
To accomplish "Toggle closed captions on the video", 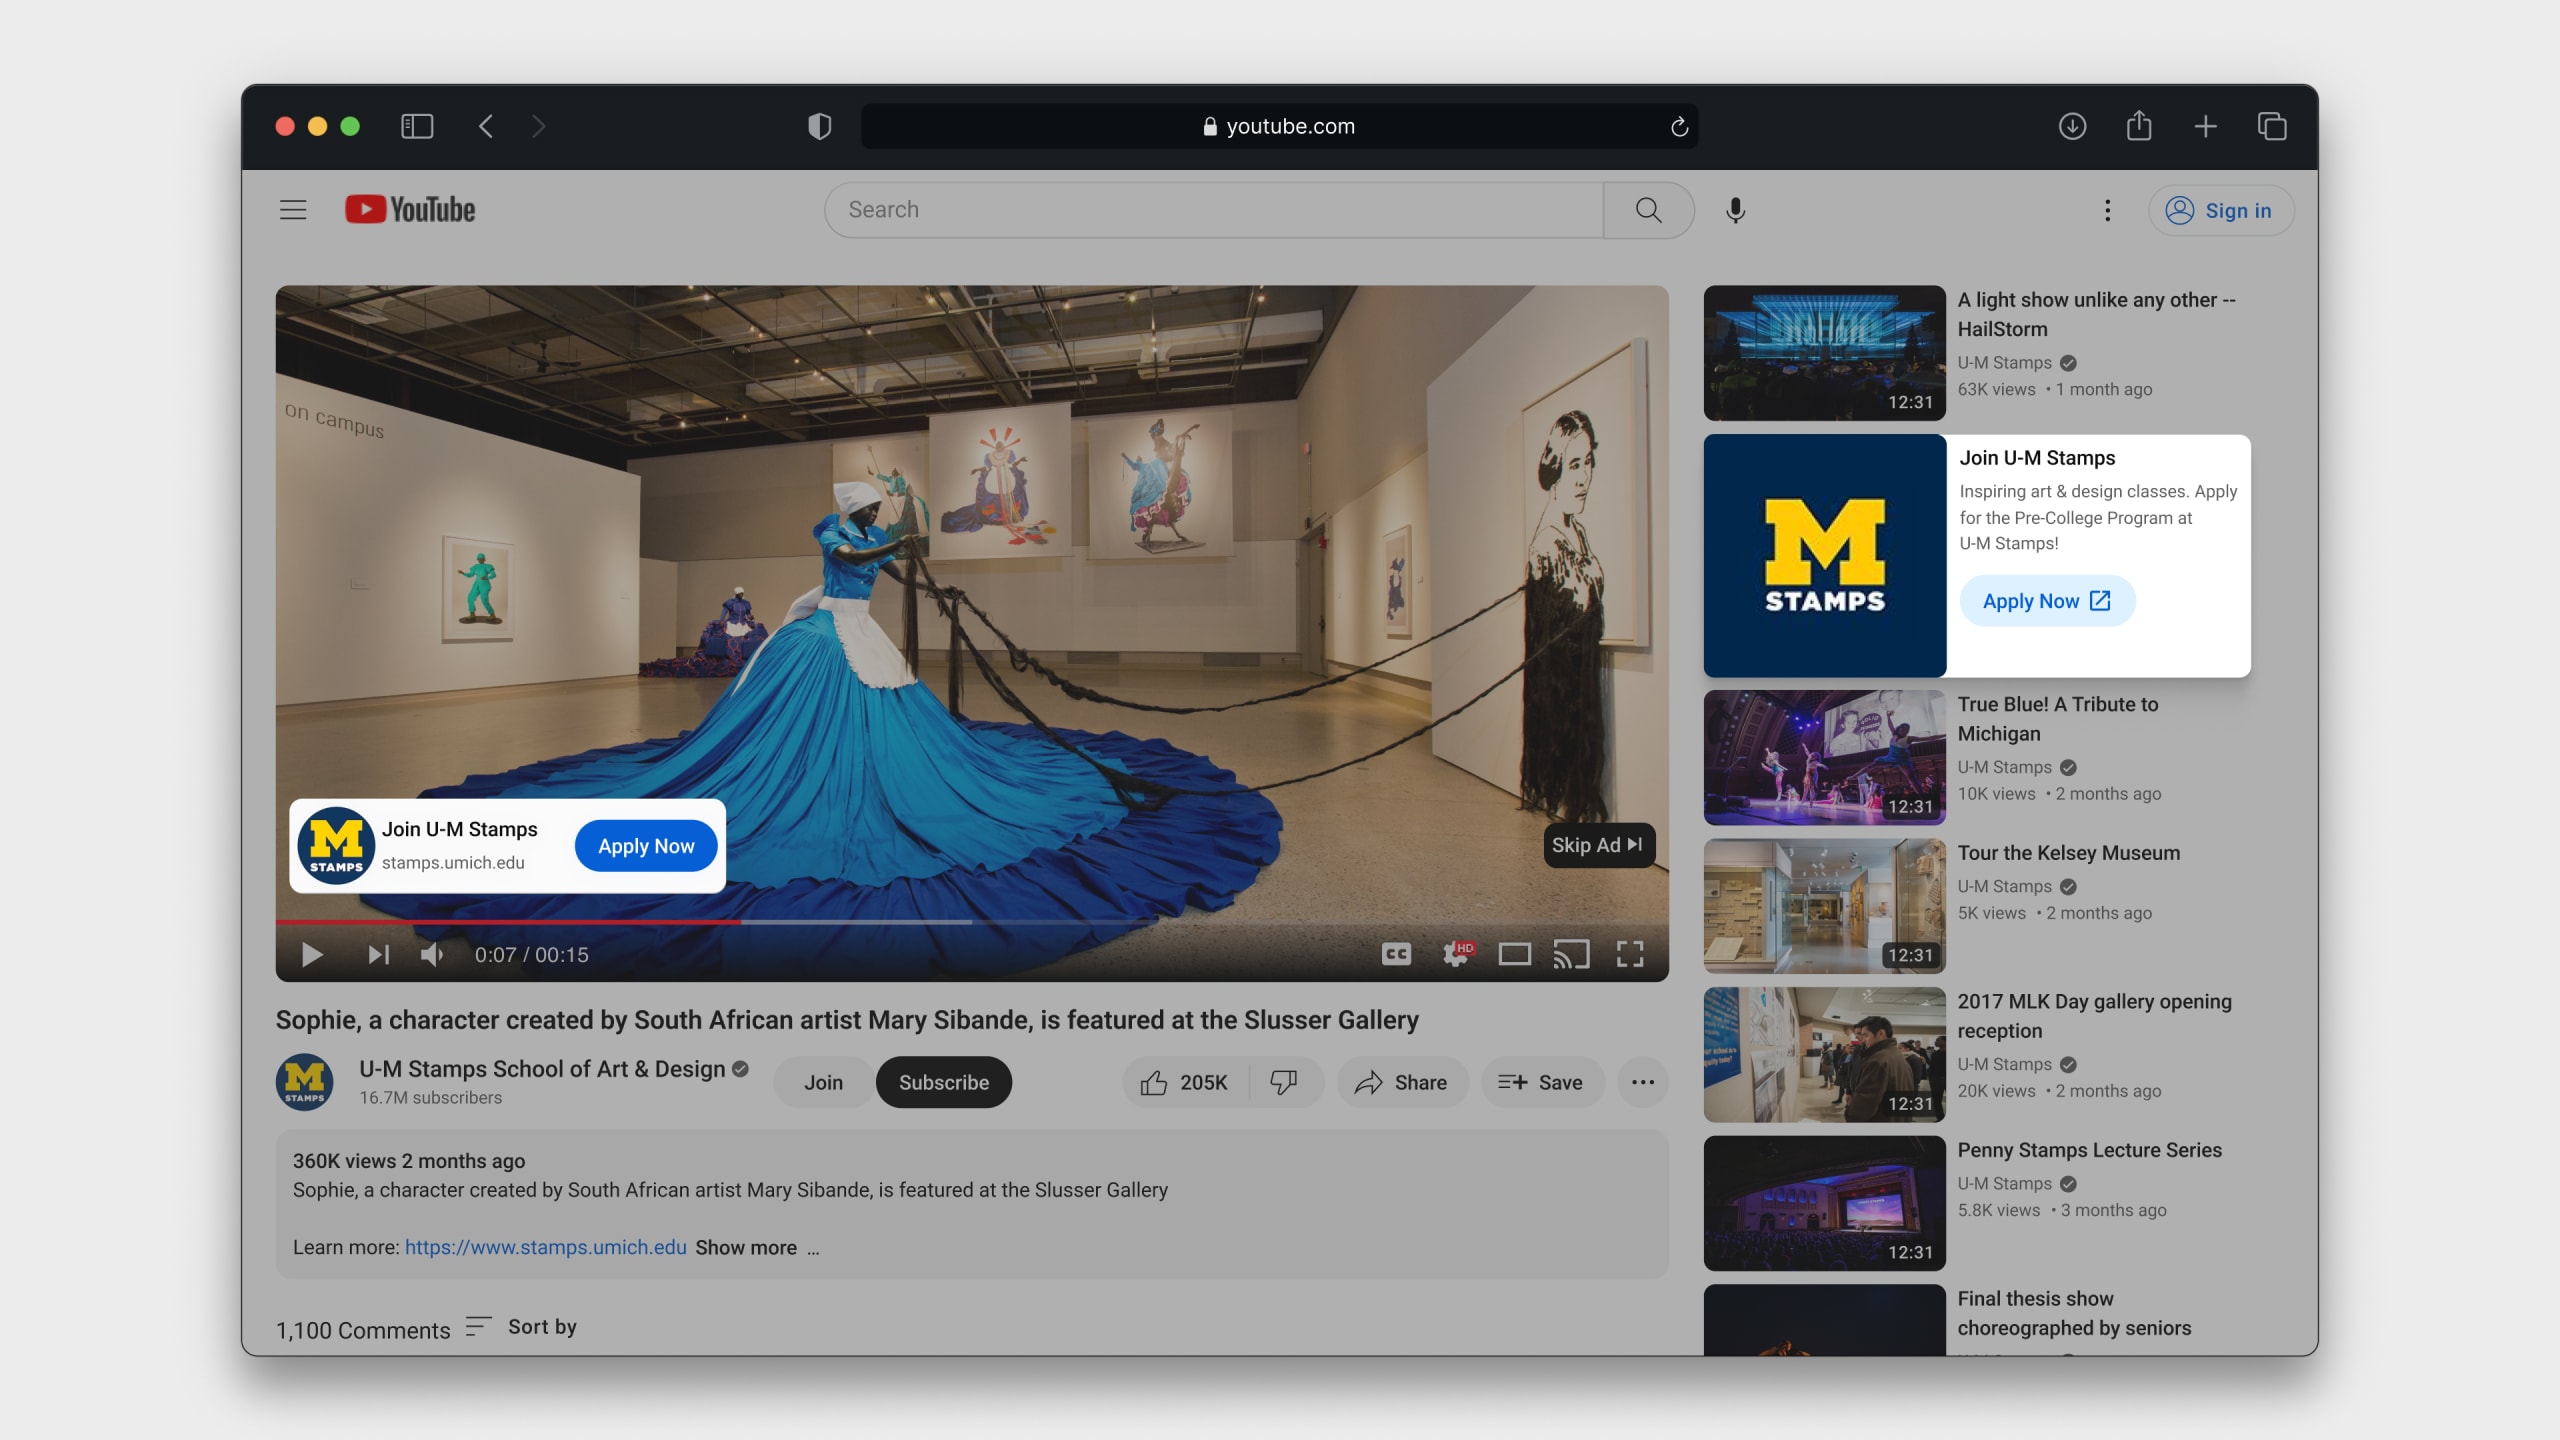I will 1396,954.
